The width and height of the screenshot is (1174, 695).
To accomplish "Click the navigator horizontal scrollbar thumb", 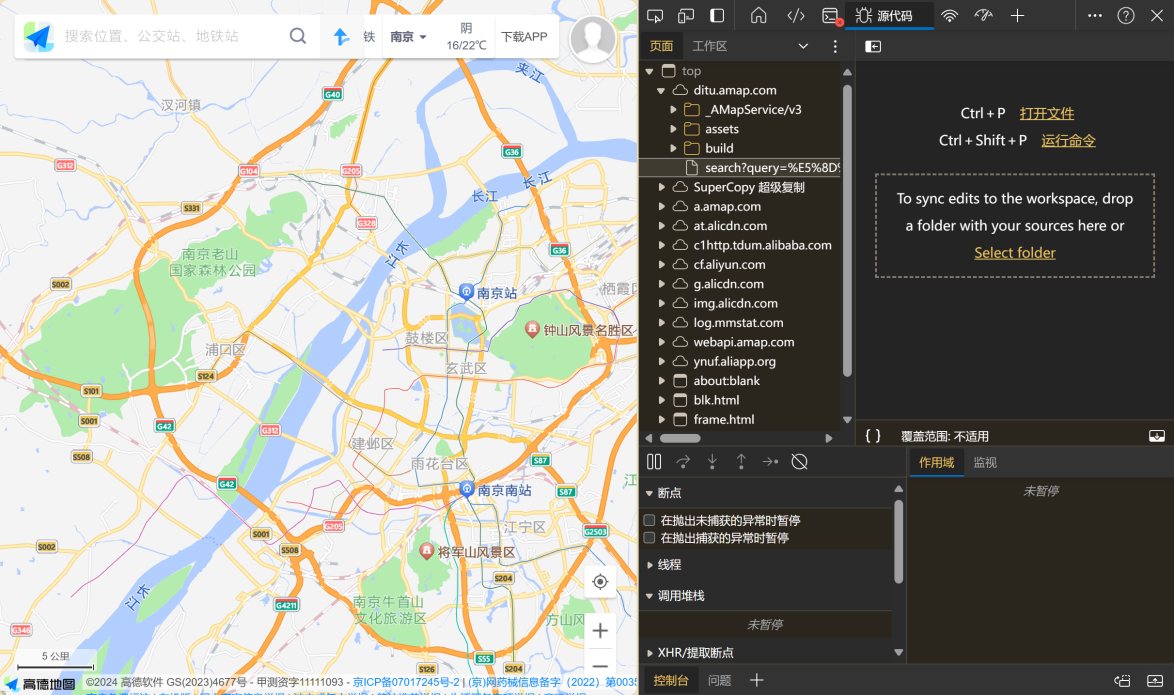I will click(680, 438).
